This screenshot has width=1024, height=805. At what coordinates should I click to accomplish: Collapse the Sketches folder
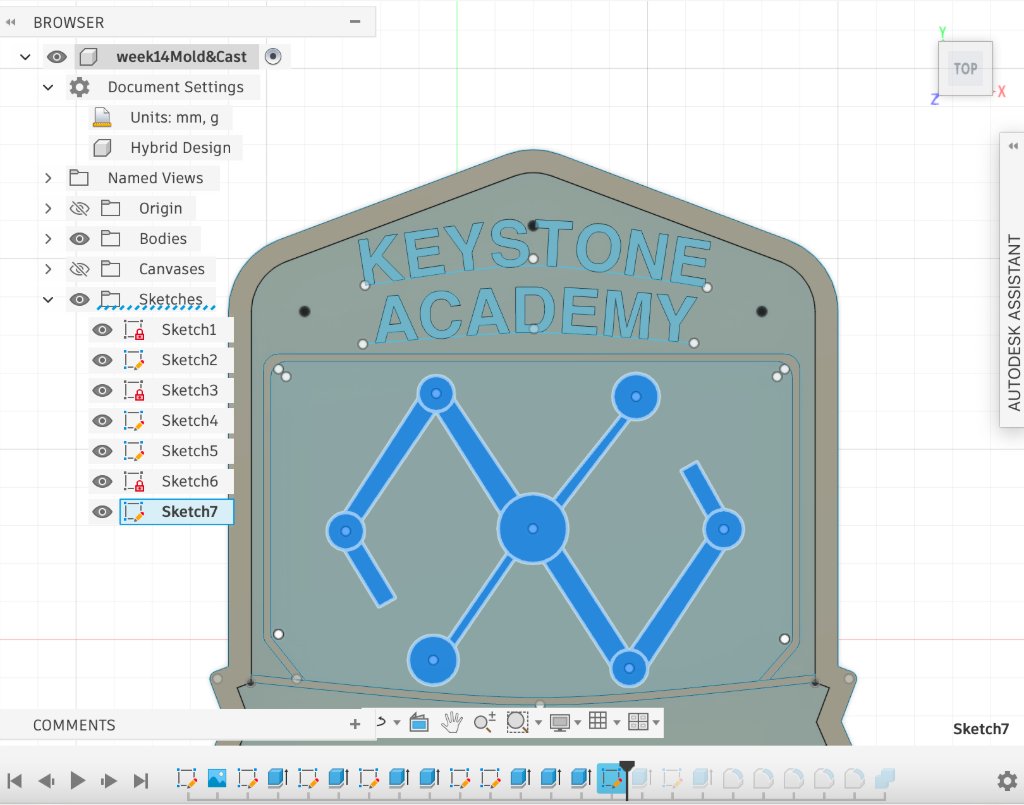click(x=48, y=300)
